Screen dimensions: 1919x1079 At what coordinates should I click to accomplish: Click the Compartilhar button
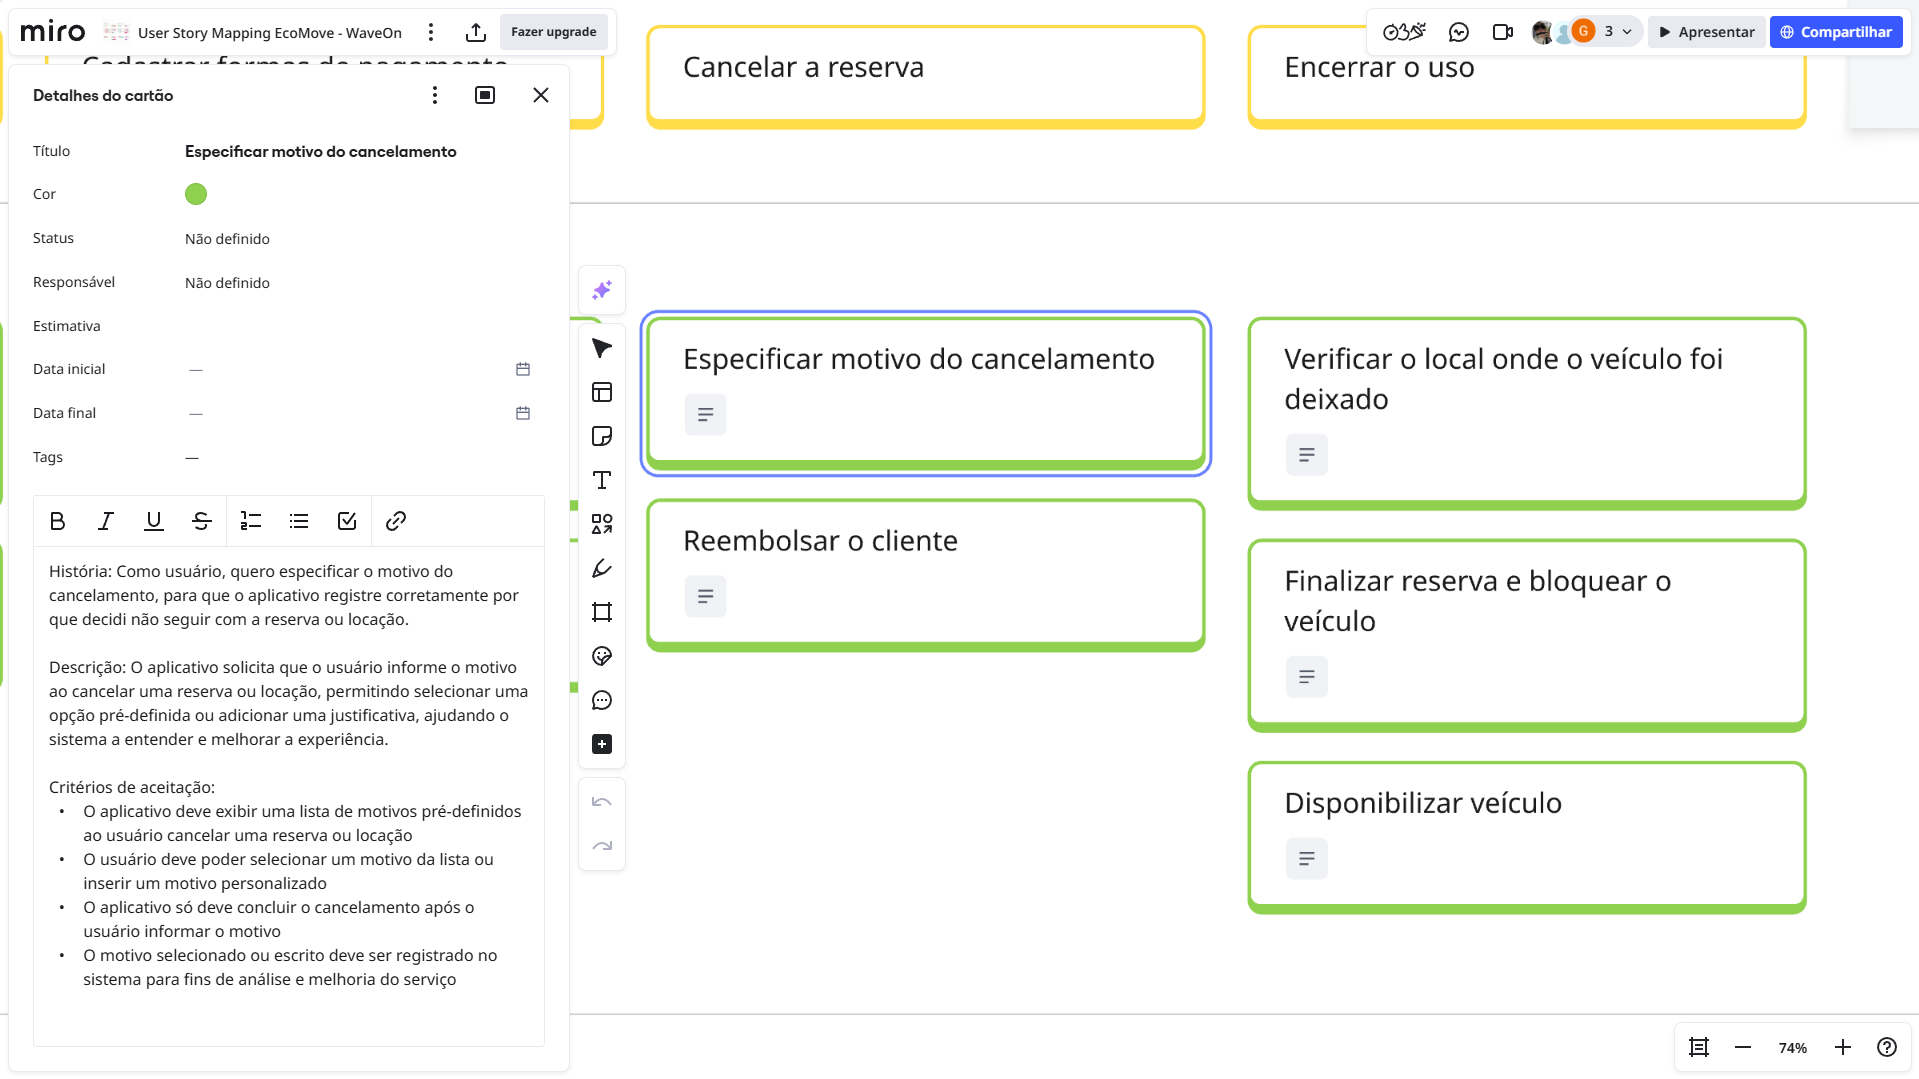[1835, 32]
